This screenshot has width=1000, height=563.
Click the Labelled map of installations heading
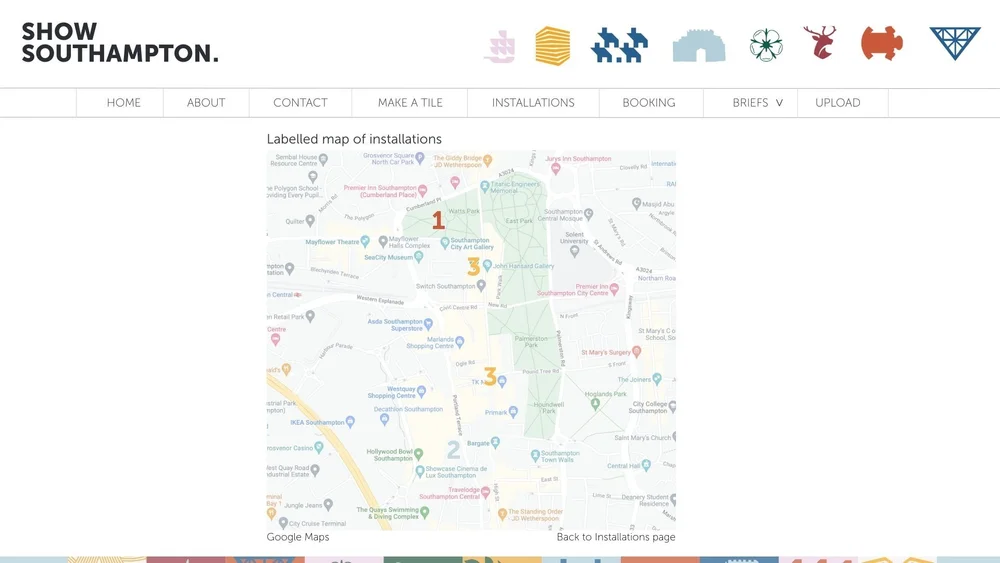354,139
